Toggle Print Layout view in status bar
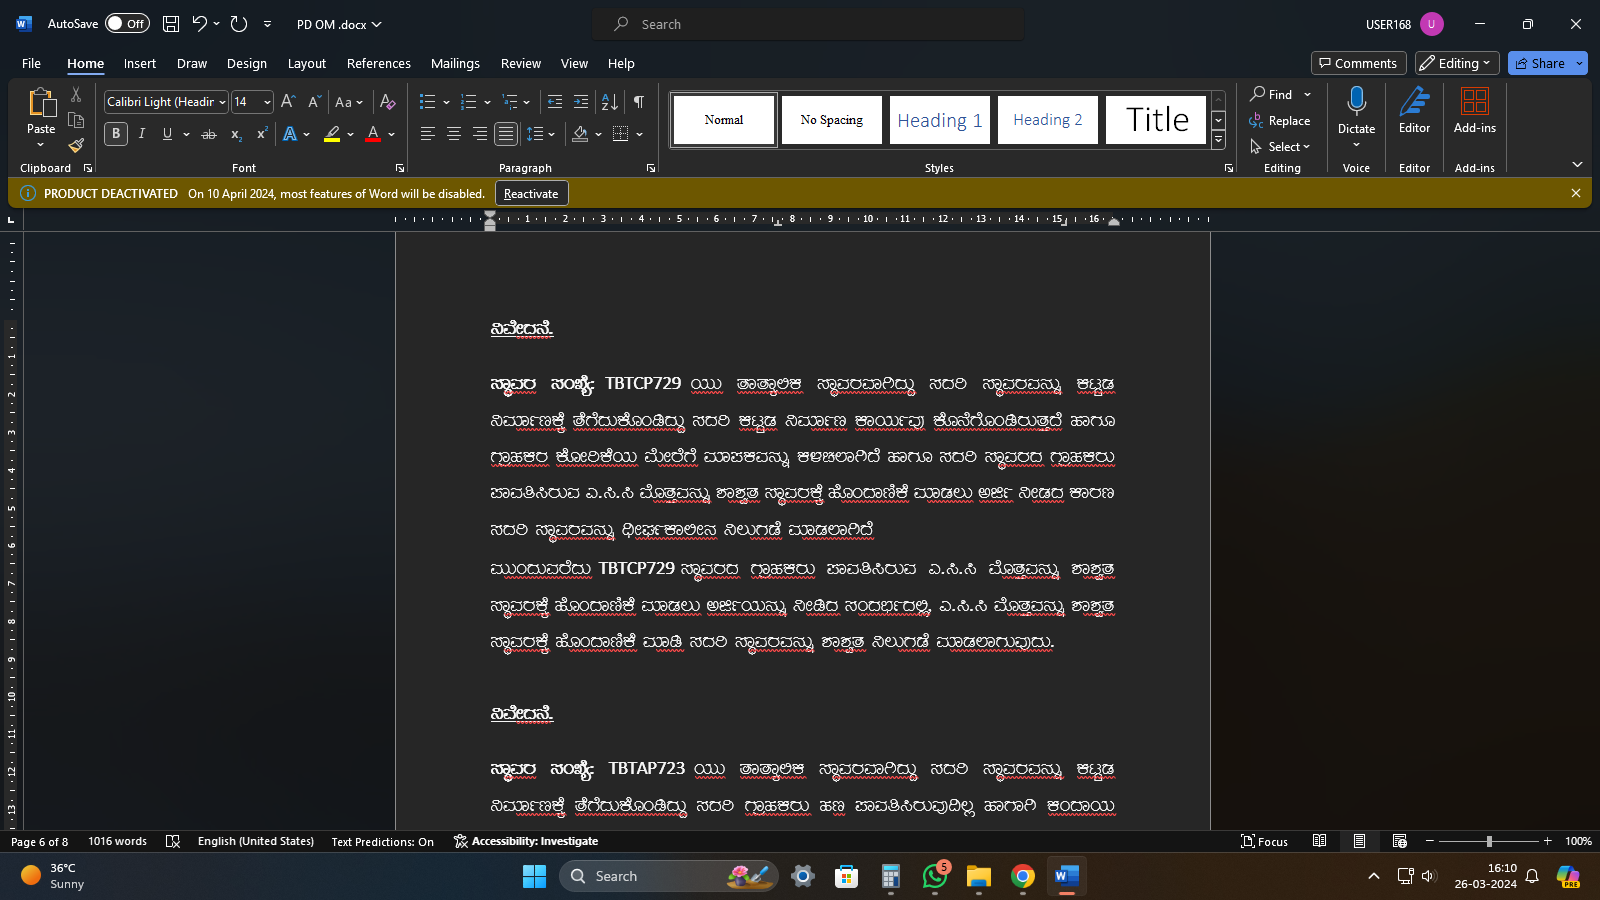This screenshot has height=900, width=1600. [1359, 841]
